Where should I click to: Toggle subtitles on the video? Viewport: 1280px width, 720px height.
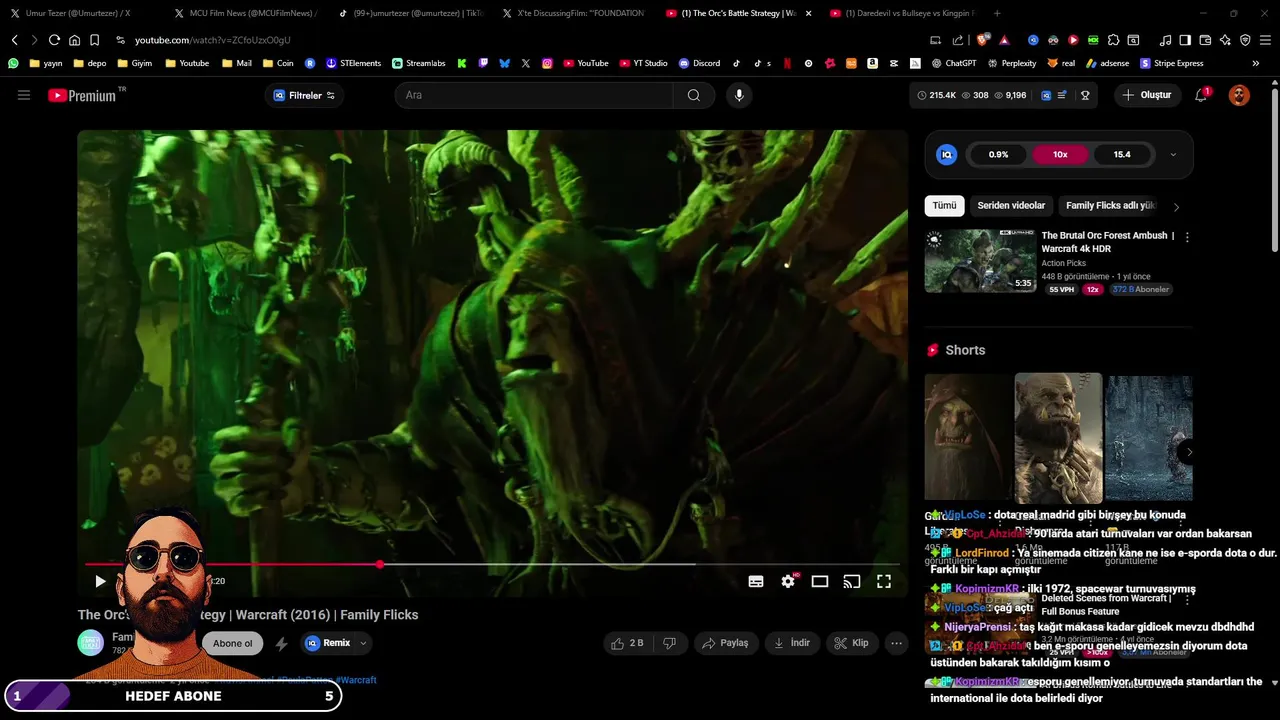[756, 581]
